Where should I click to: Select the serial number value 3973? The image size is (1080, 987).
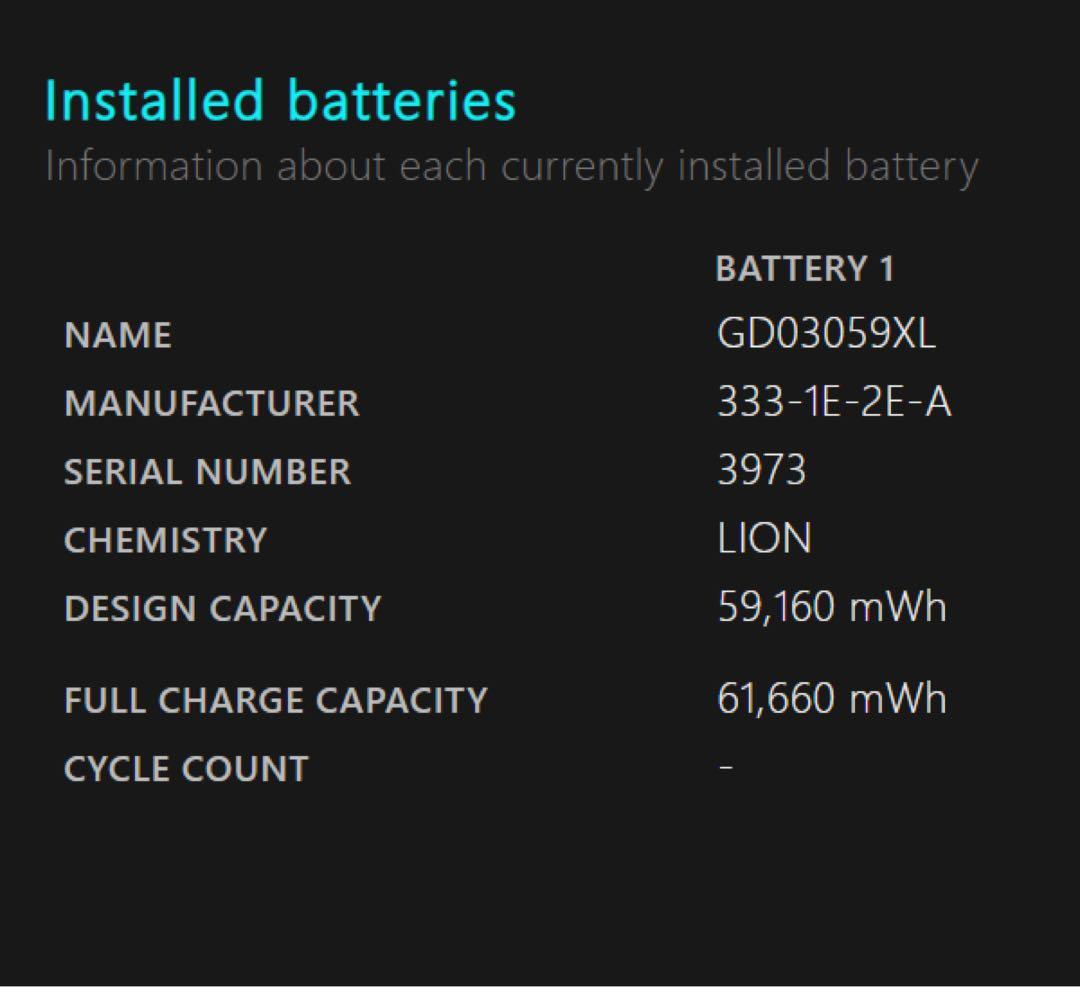coord(761,470)
